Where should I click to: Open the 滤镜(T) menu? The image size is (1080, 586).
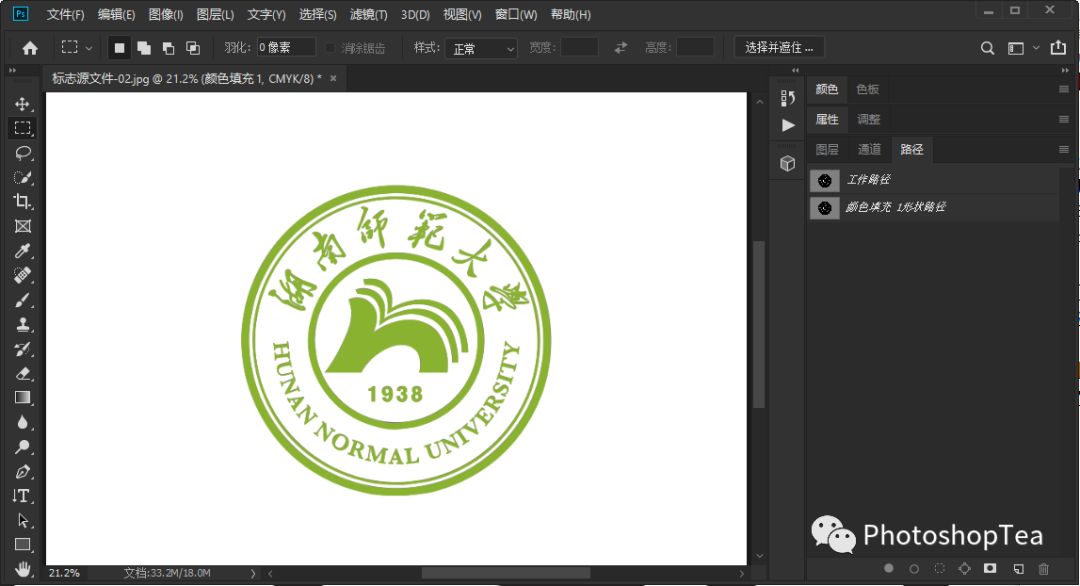[x=368, y=14]
